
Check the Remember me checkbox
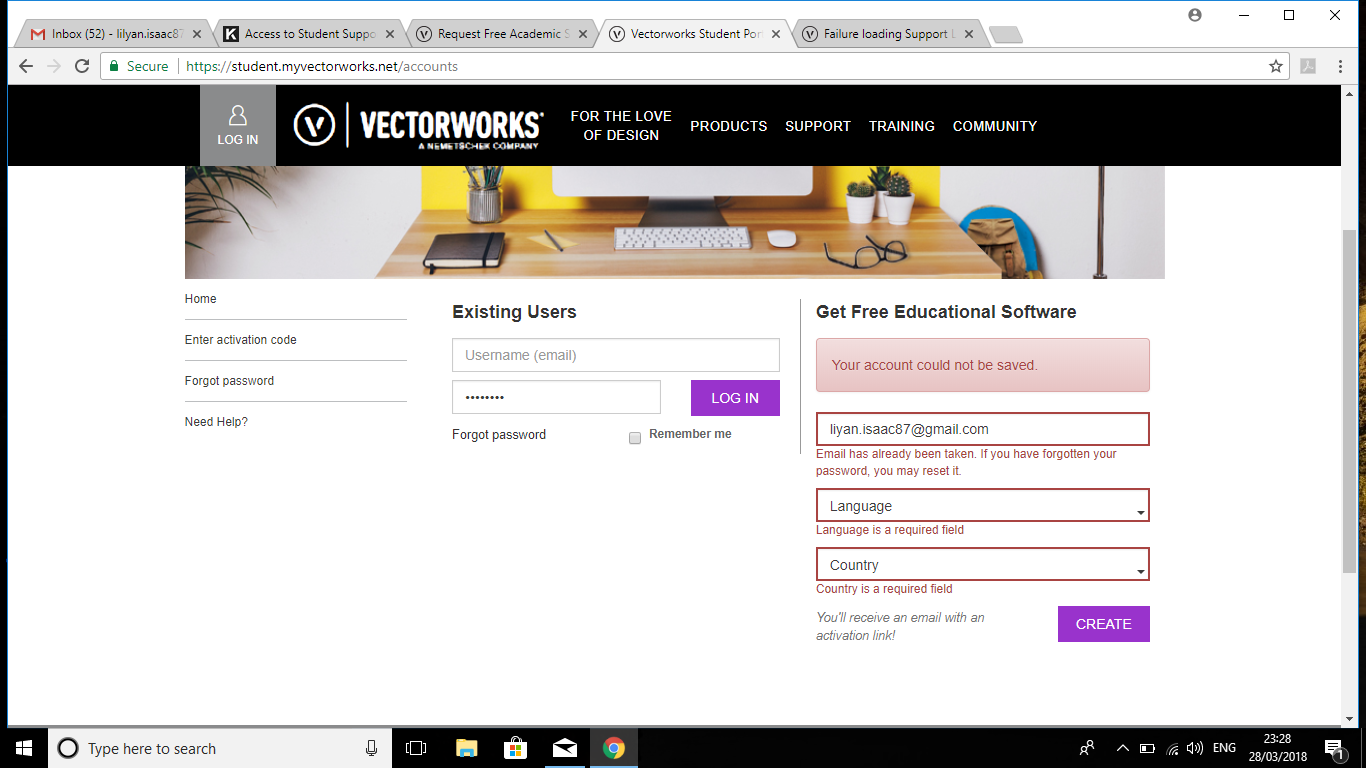[635, 438]
